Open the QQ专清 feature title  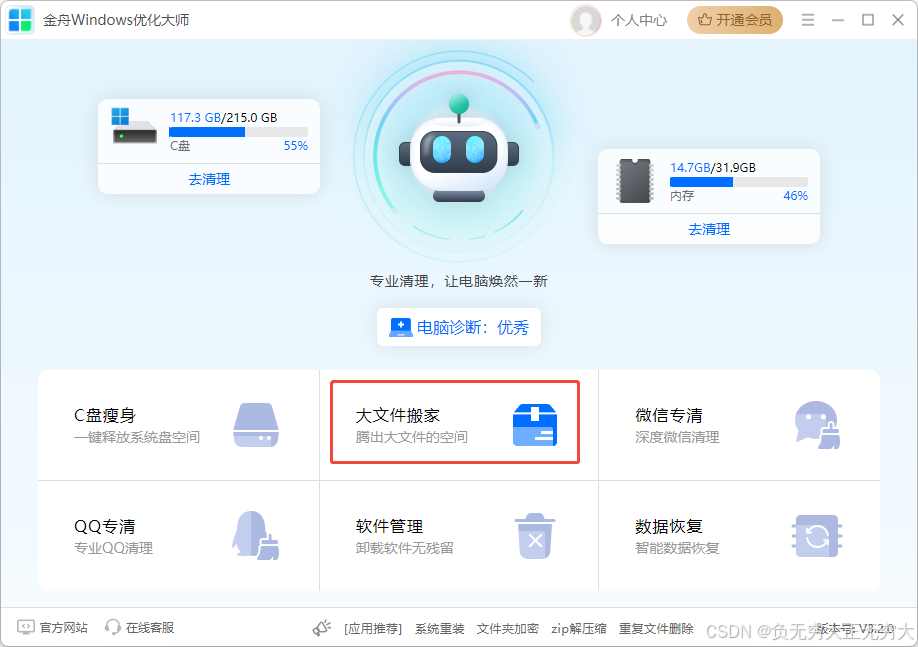104,526
